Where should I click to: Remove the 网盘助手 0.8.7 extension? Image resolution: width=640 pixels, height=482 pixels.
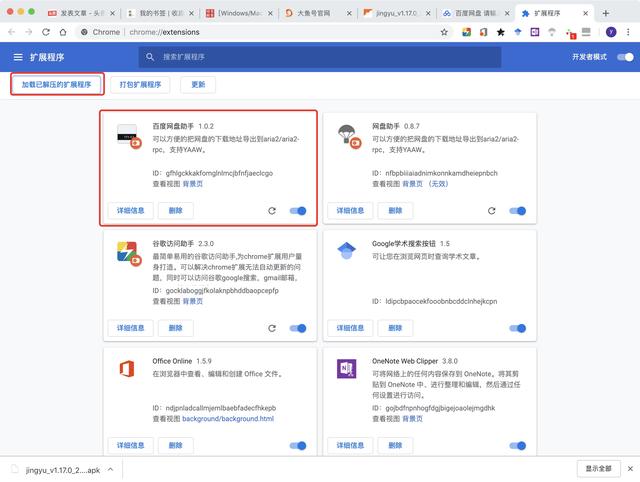point(395,211)
